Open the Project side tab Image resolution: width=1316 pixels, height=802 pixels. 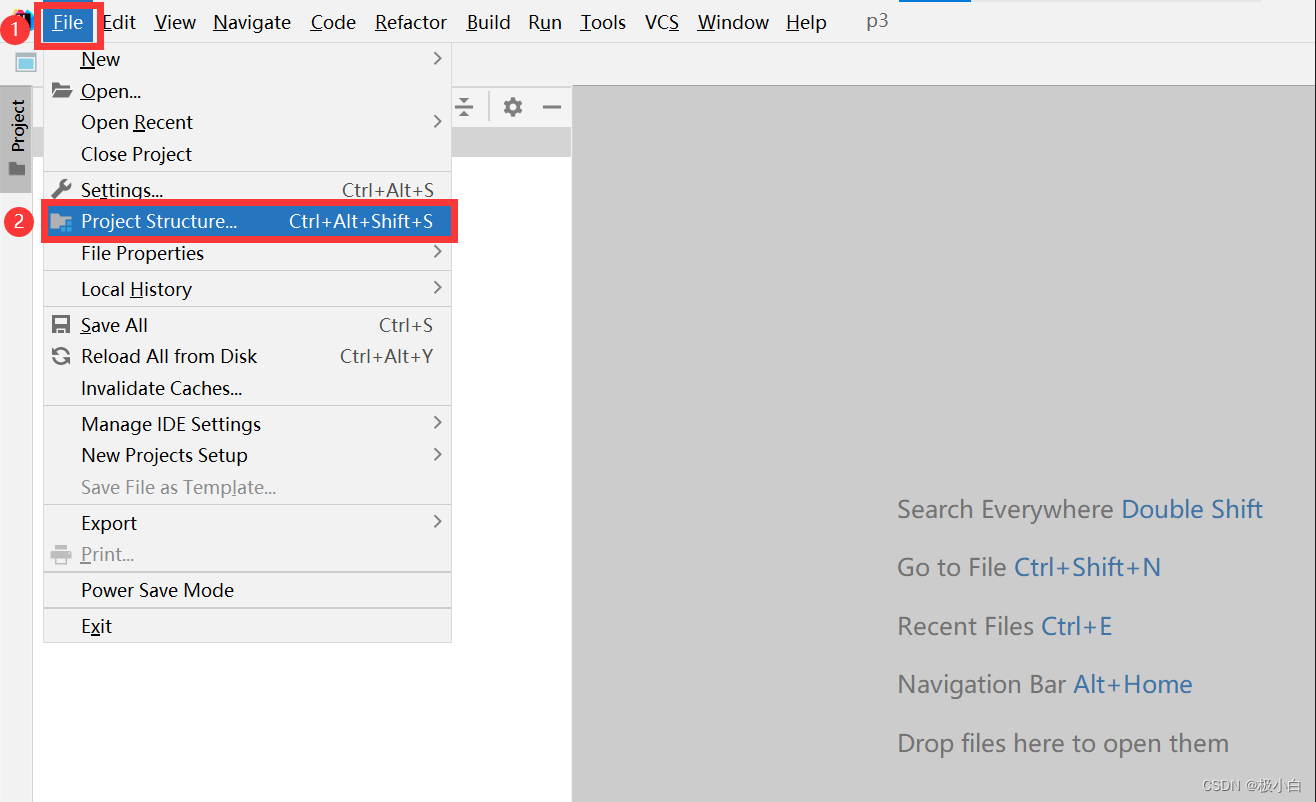[17, 139]
